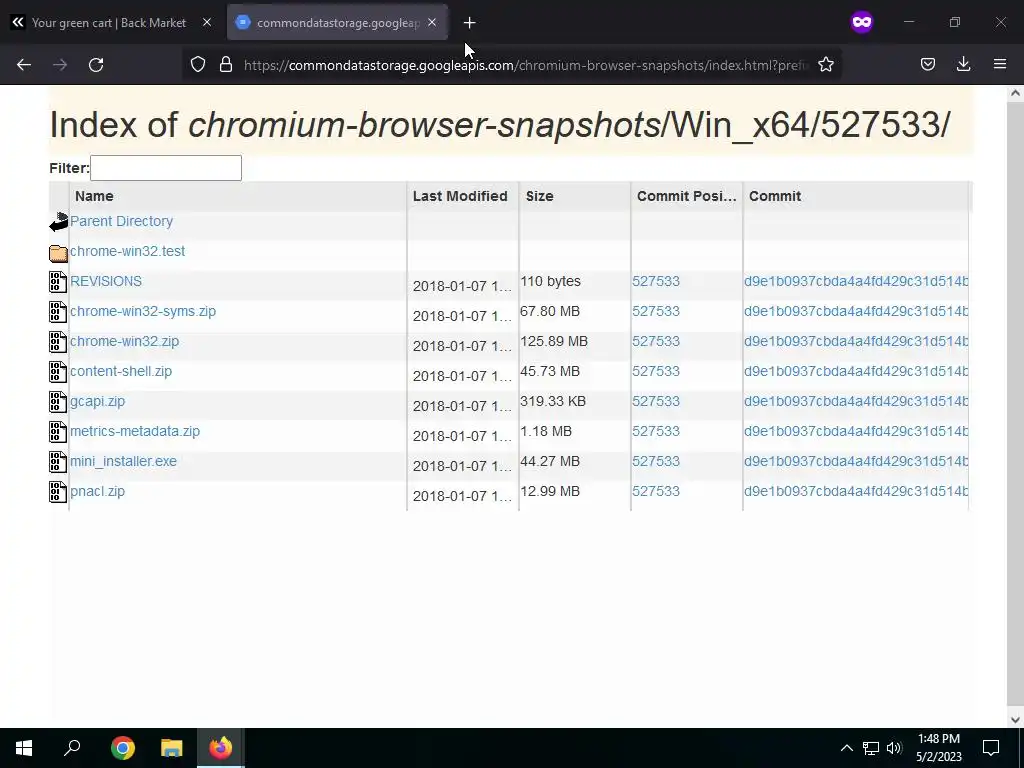Viewport: 1024px width, 768px height.
Task: Open the Pocket save icon
Action: point(928,64)
